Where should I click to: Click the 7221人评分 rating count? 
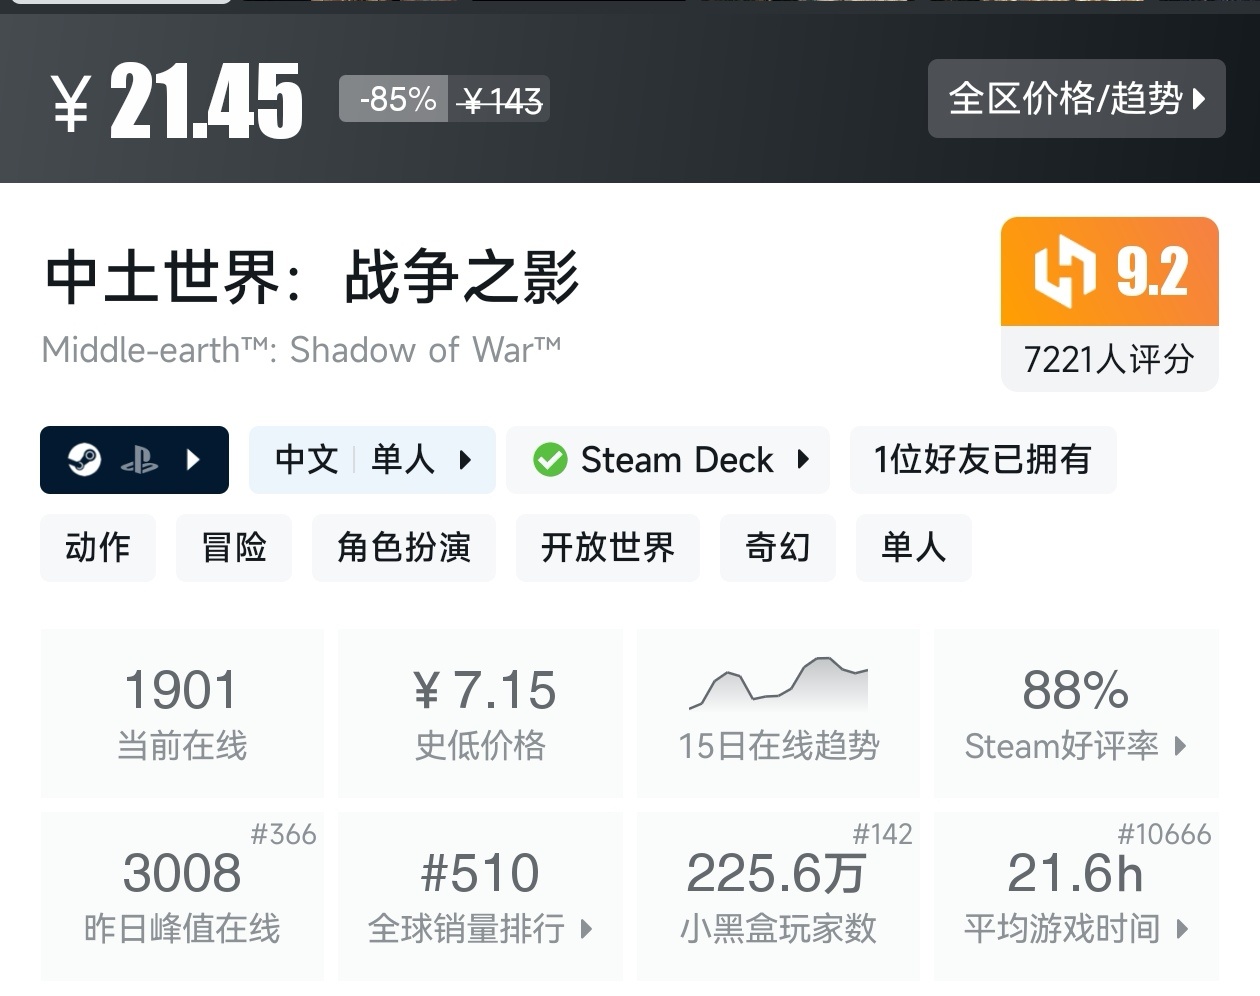pyautogui.click(x=1110, y=359)
